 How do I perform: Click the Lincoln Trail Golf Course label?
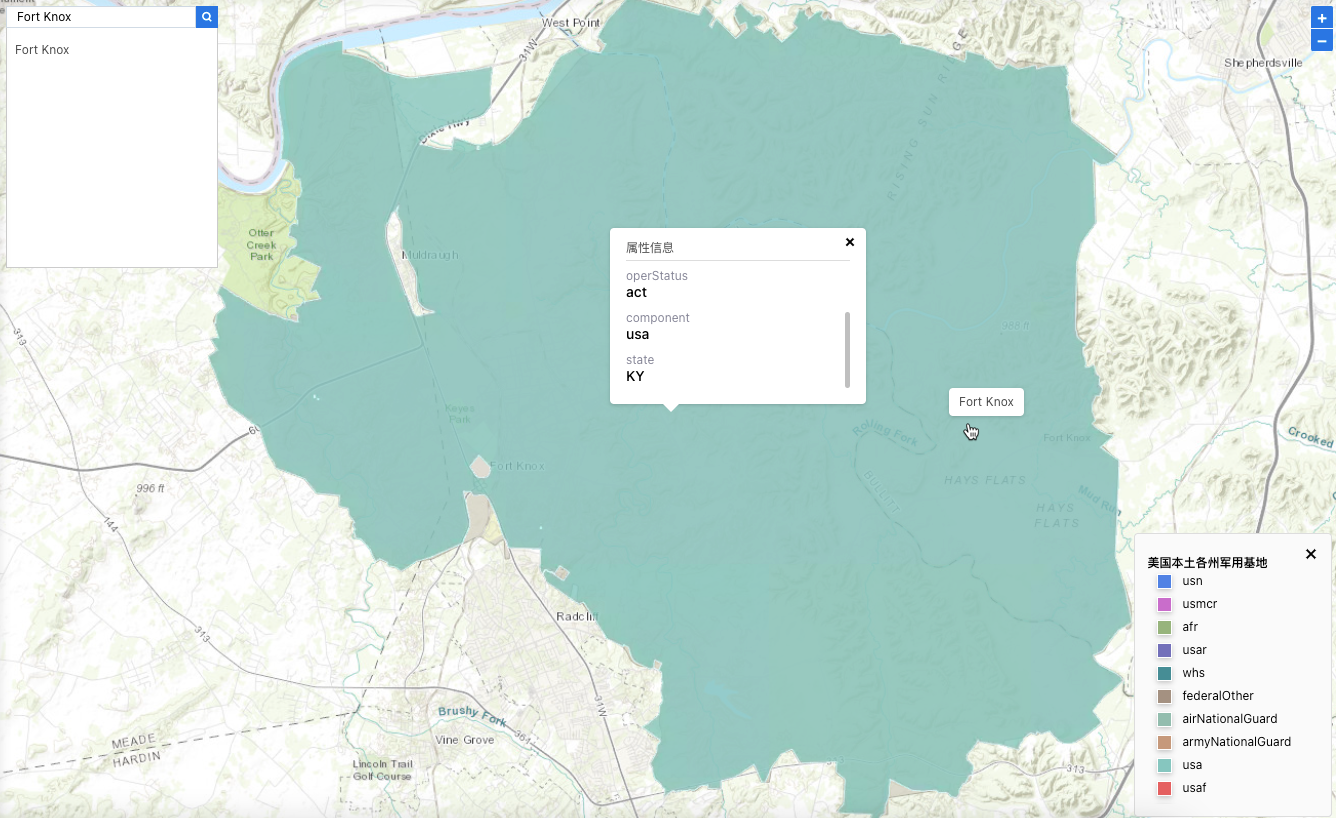pyautogui.click(x=382, y=770)
